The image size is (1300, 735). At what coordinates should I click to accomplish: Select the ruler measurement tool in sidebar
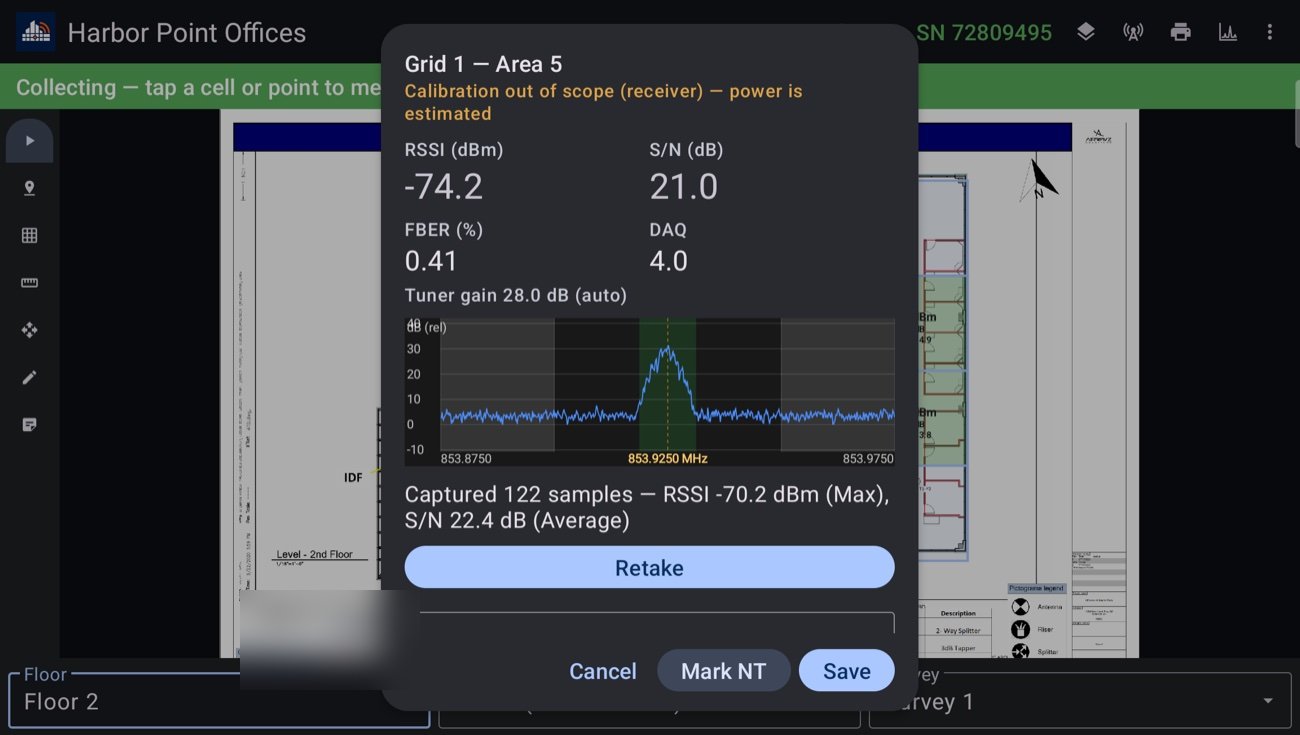tap(29, 283)
